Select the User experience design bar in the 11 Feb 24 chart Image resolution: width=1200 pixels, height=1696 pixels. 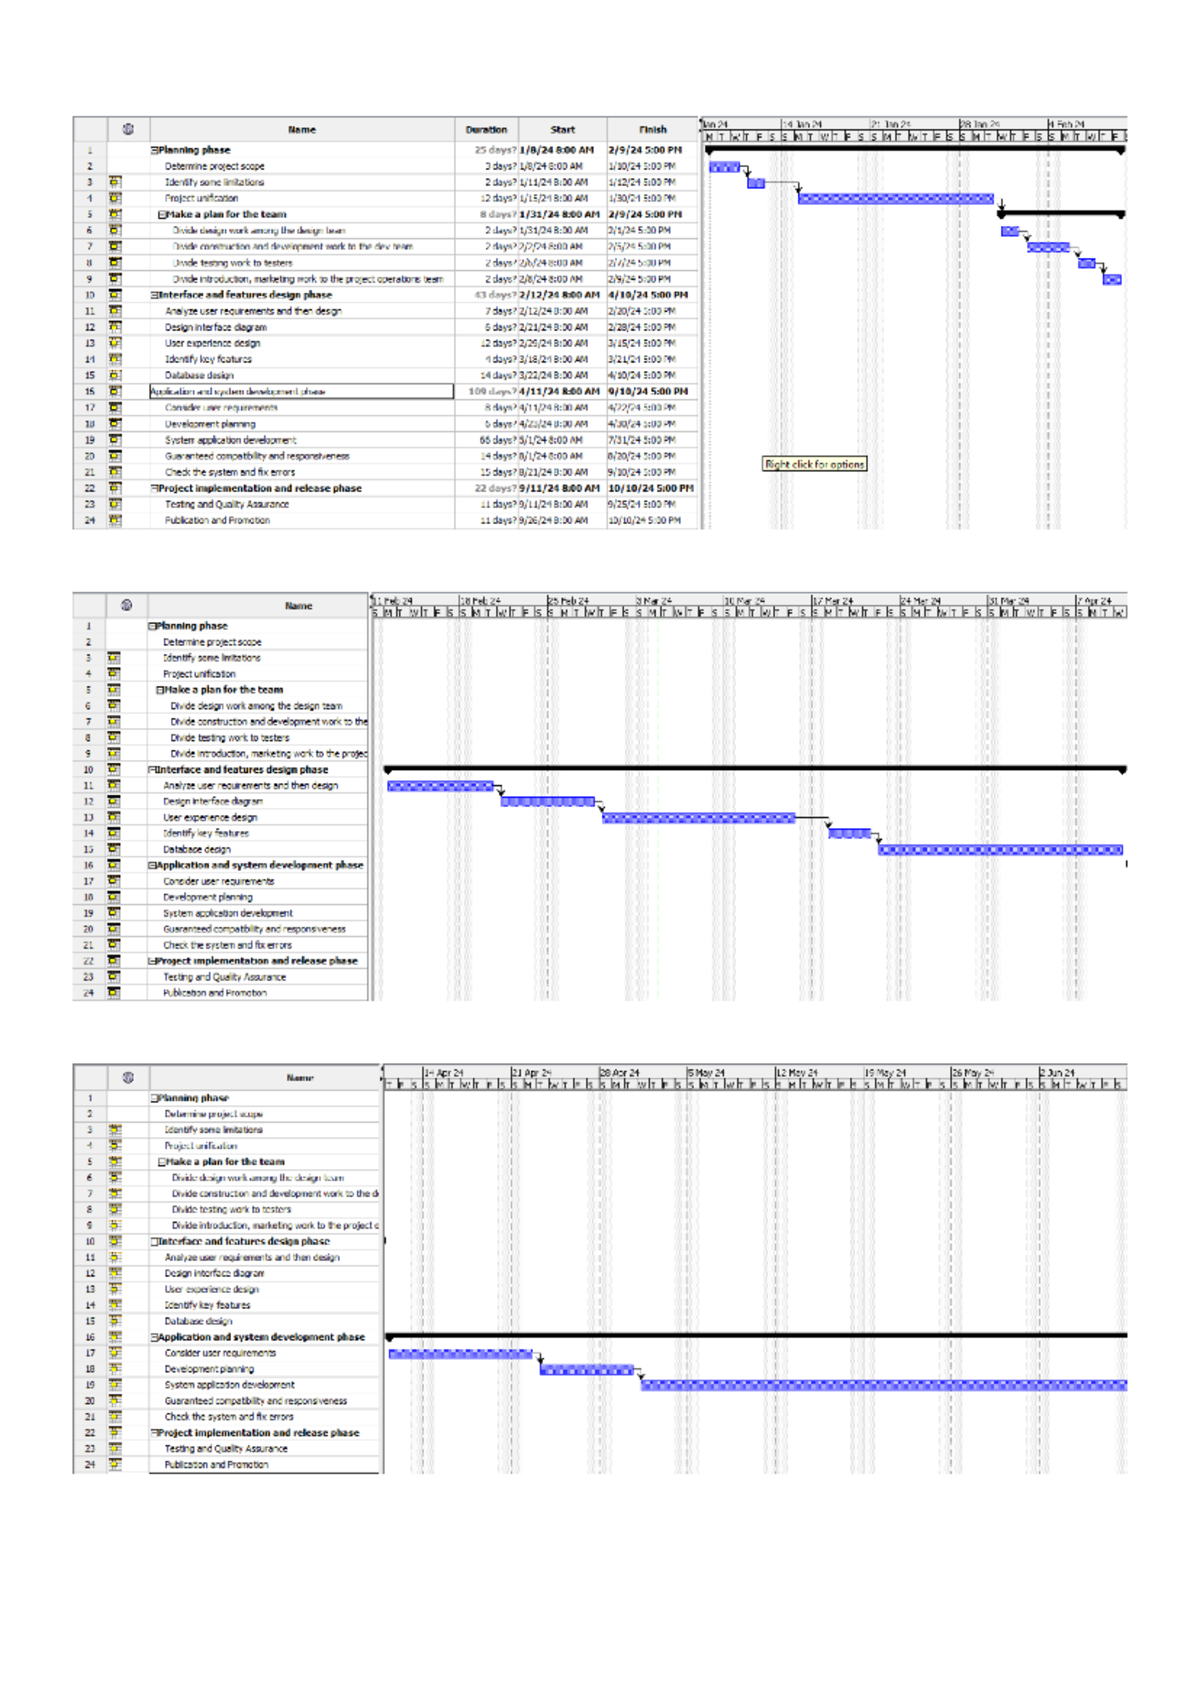pos(698,818)
